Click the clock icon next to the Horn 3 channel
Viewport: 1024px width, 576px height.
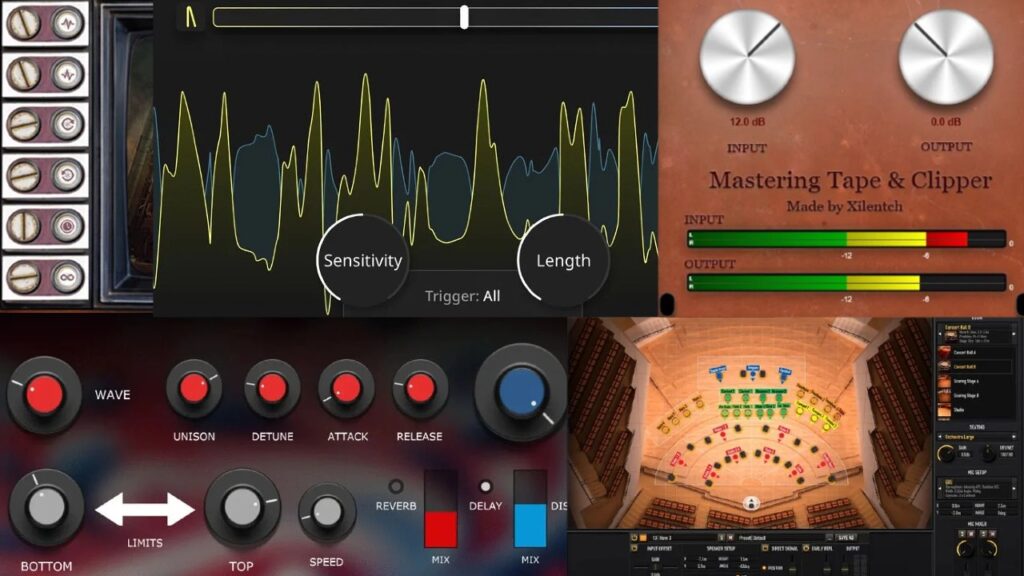coord(633,537)
